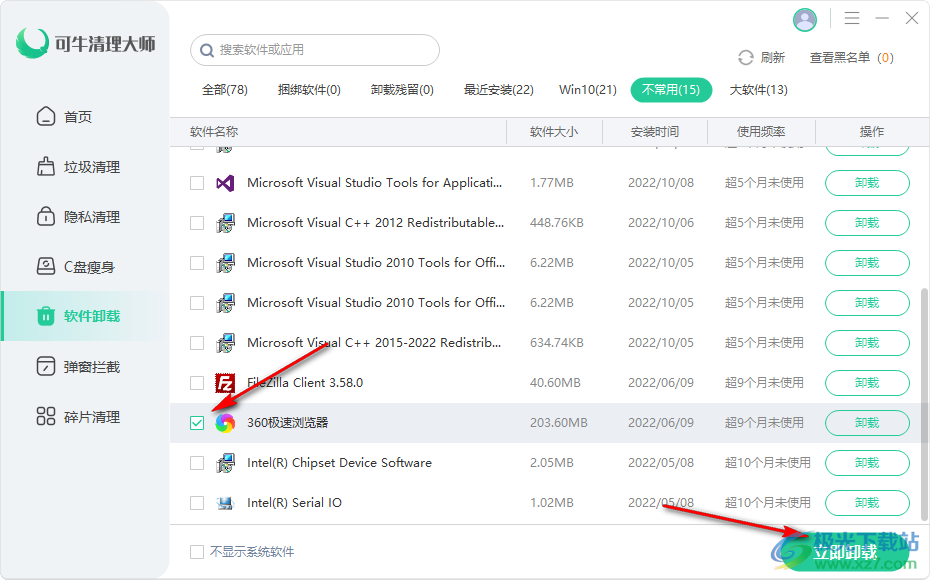Select the 不常用(15) tab
930x580 pixels.
pyautogui.click(x=671, y=90)
